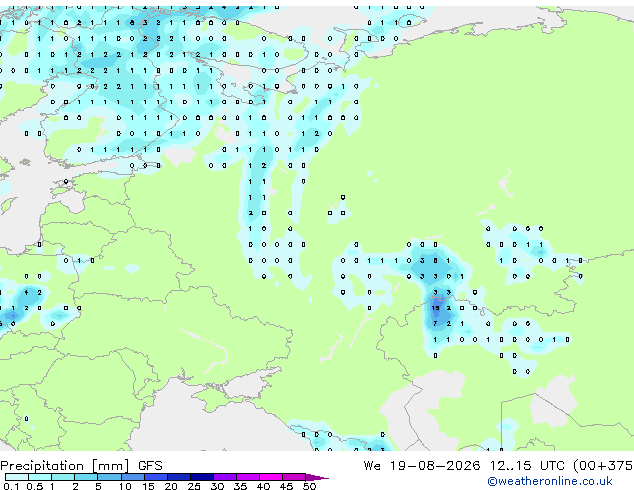634x490 pixels.
Task: Click the 35–40 mm legend color box
Action: pos(247,477)
